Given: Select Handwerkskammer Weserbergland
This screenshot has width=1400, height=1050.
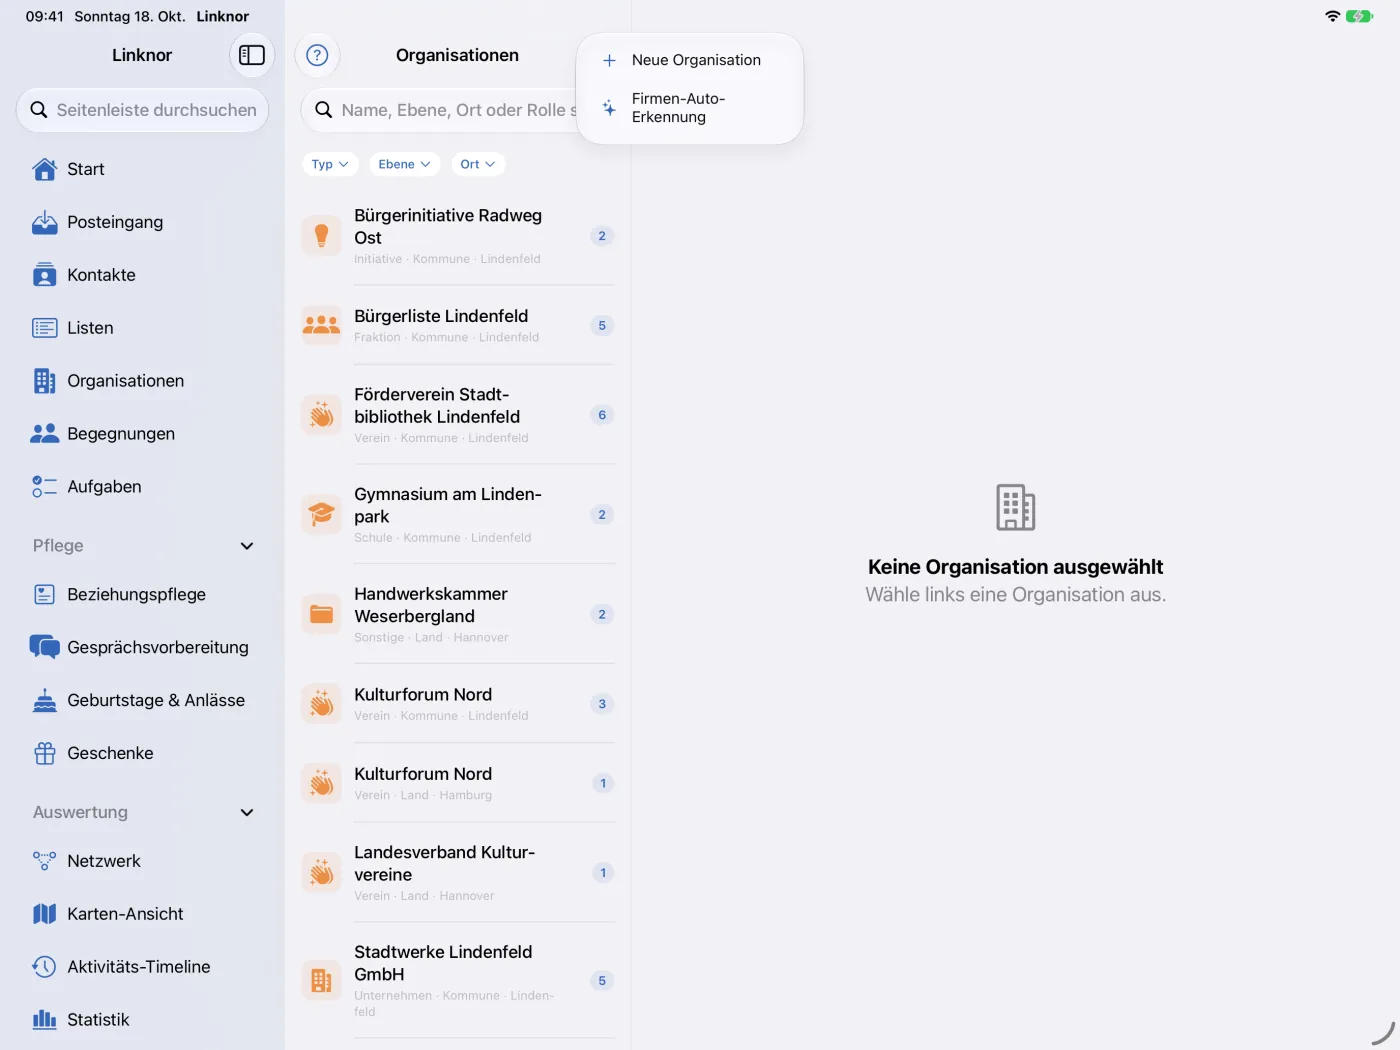Looking at the screenshot, I should 458,614.
